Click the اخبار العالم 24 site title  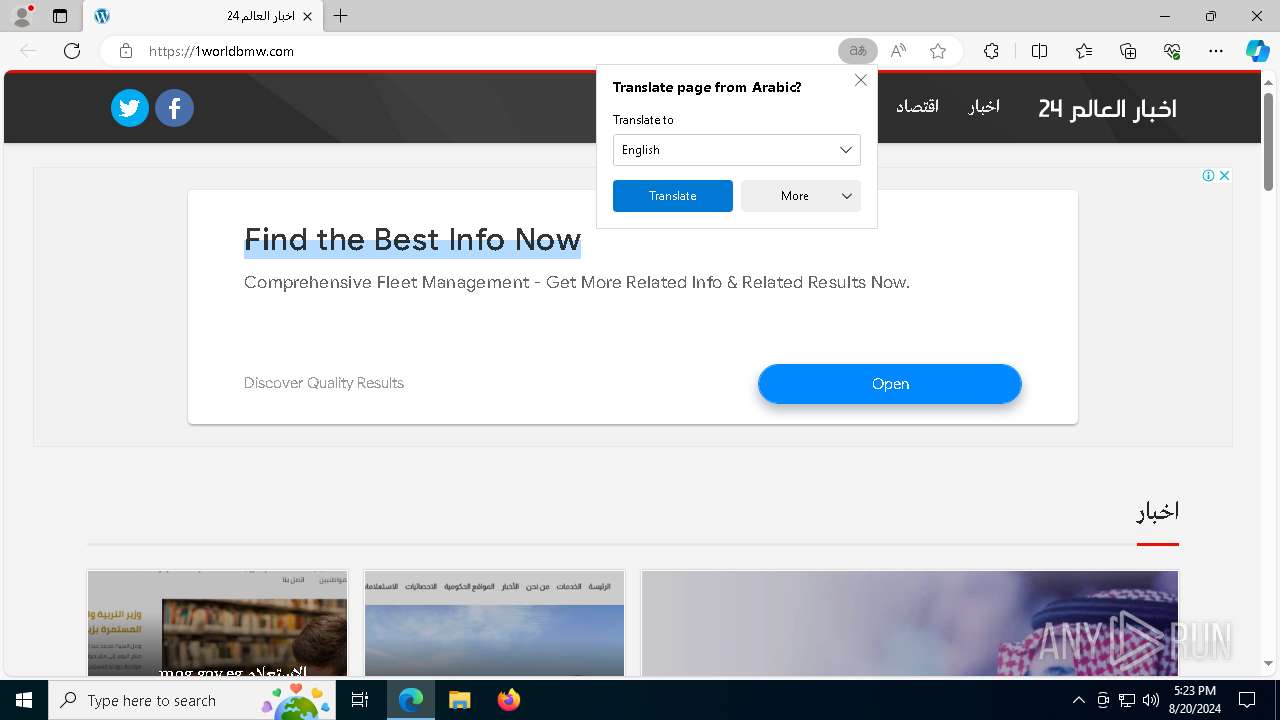point(1107,109)
